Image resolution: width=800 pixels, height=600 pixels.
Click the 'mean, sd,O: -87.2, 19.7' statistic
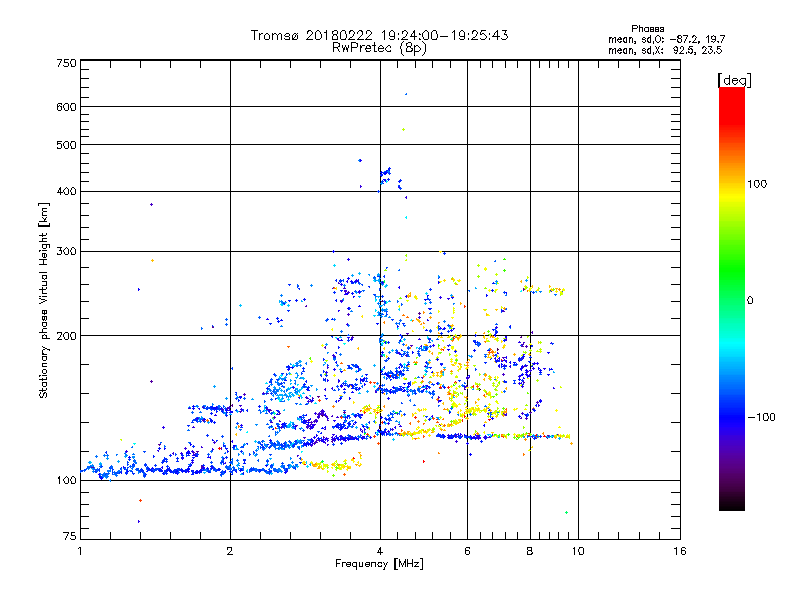pyautogui.click(x=666, y=39)
